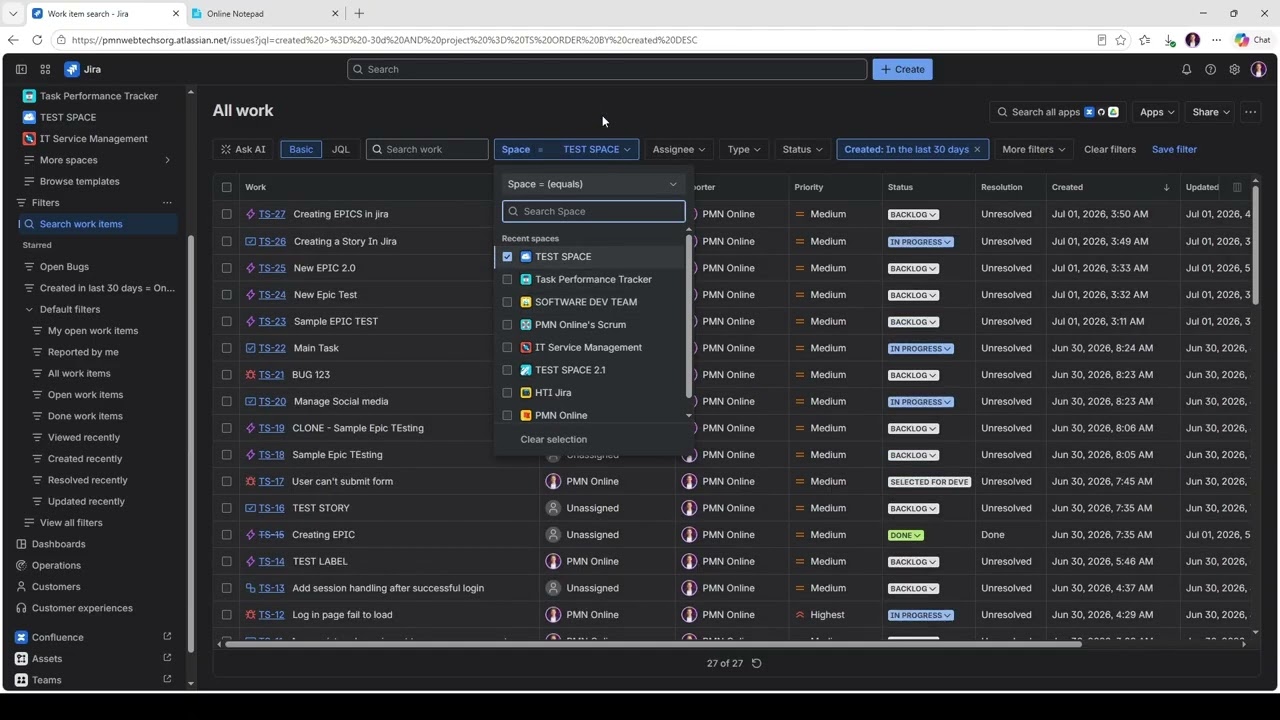Click the Save filter link

coord(1174,149)
